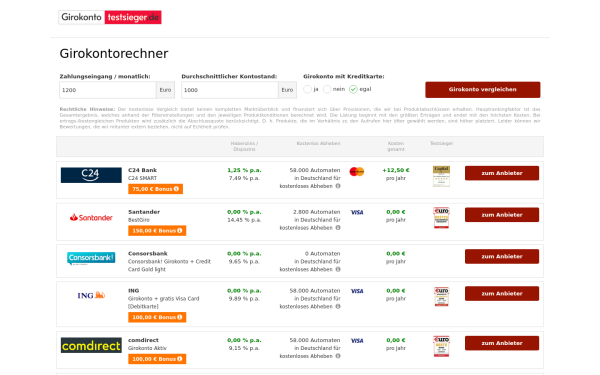Click the 75,00 € Bonus badge
Screen dimensions: 600x375
[155, 189]
